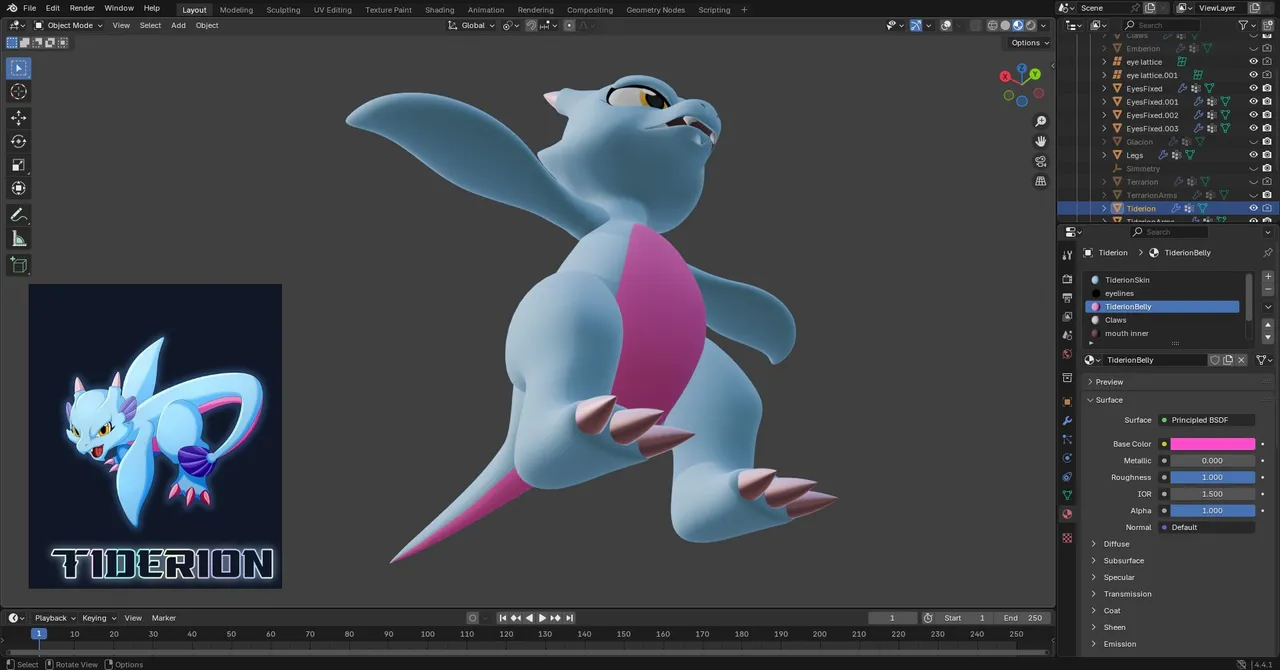
Task: Pick the Add Cube tool
Action: [18, 265]
